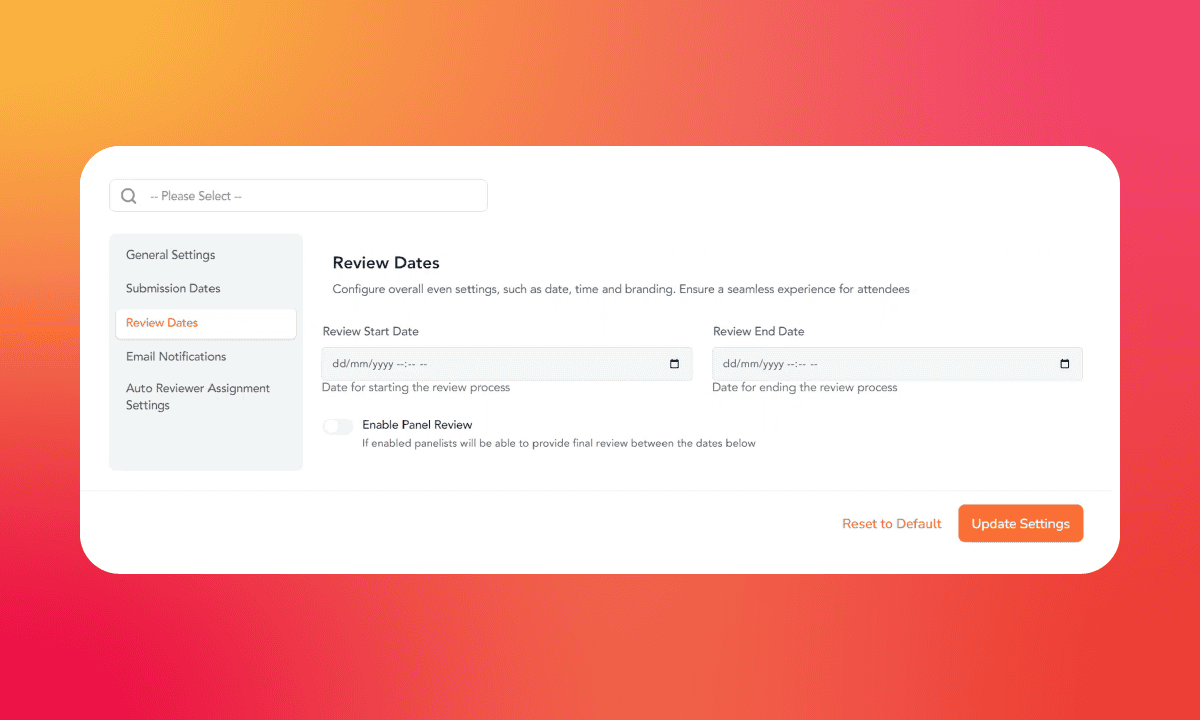Switch to Auto Reviewer Assignment Settings

click(198, 397)
